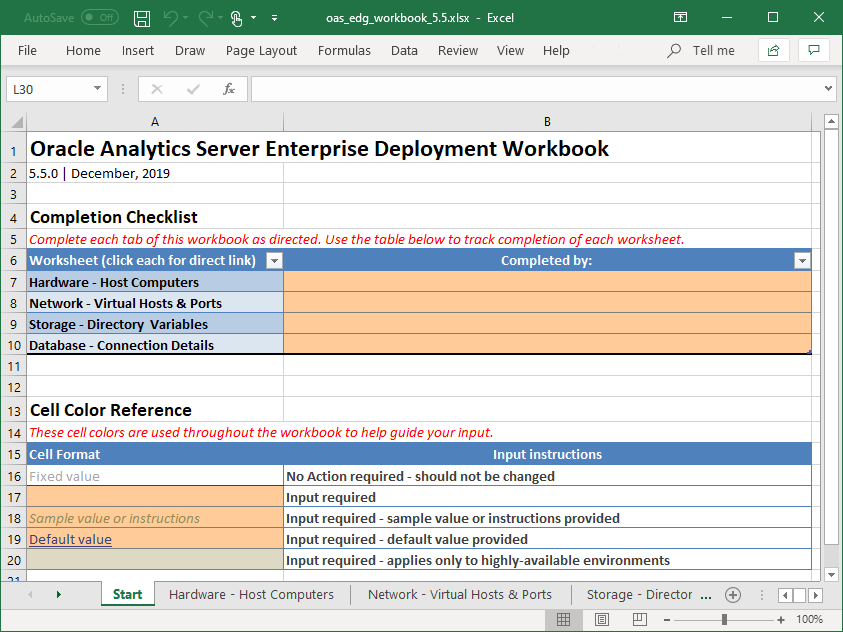Adjust the zoom slider handle
The width and height of the screenshot is (843, 632).
coord(724,619)
